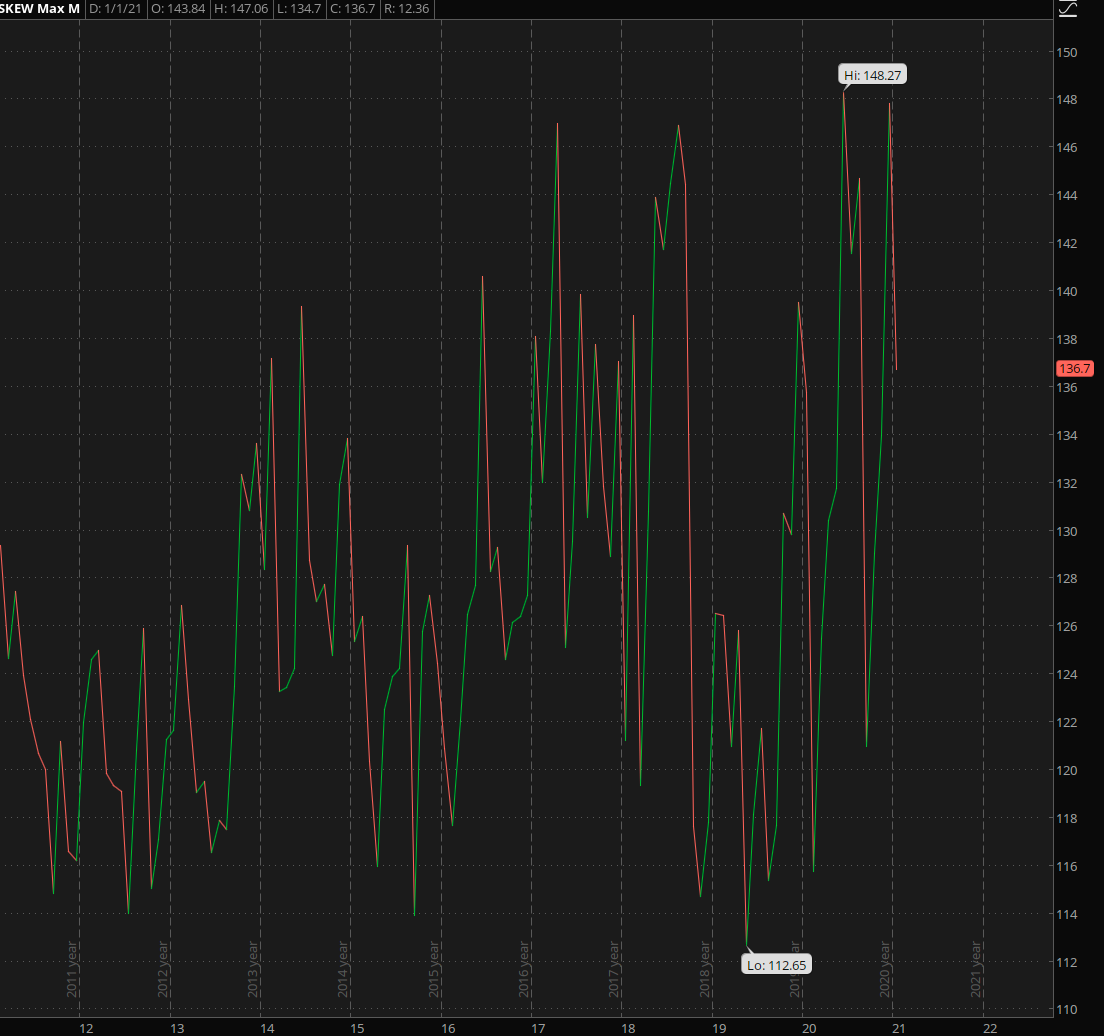
Task: Click the open value O: 143.84
Action: pos(178,9)
